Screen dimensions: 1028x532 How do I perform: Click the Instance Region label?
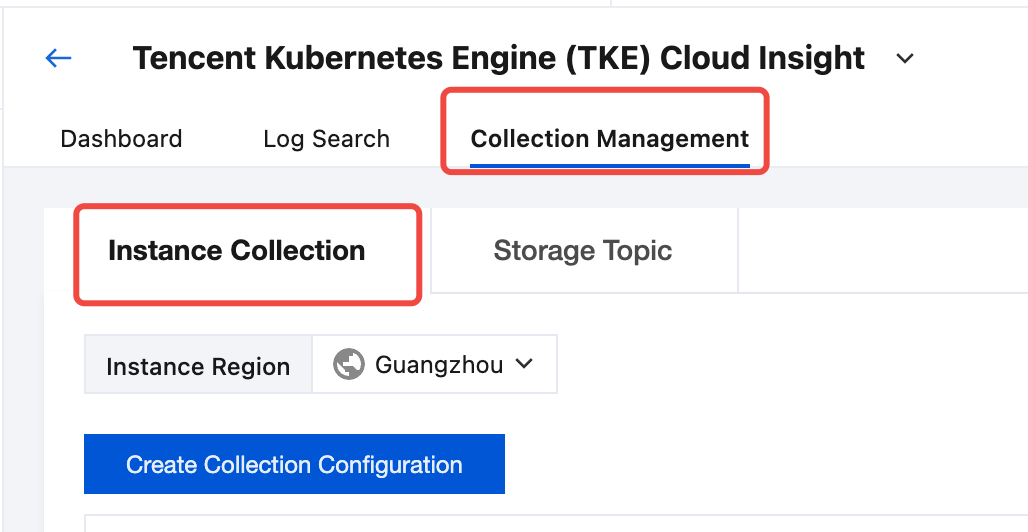pos(198,366)
